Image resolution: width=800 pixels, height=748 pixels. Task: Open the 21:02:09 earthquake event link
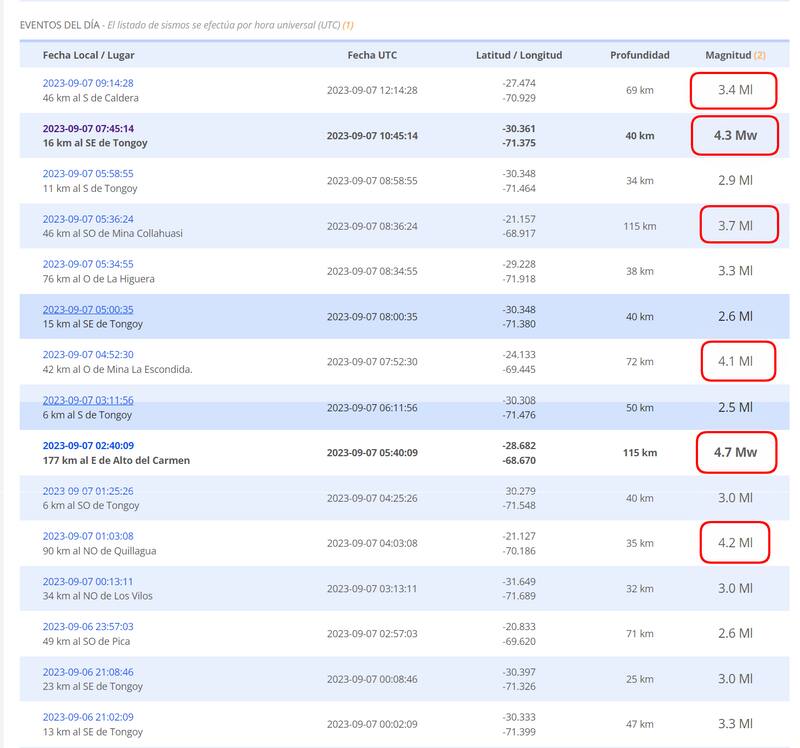tap(88, 717)
